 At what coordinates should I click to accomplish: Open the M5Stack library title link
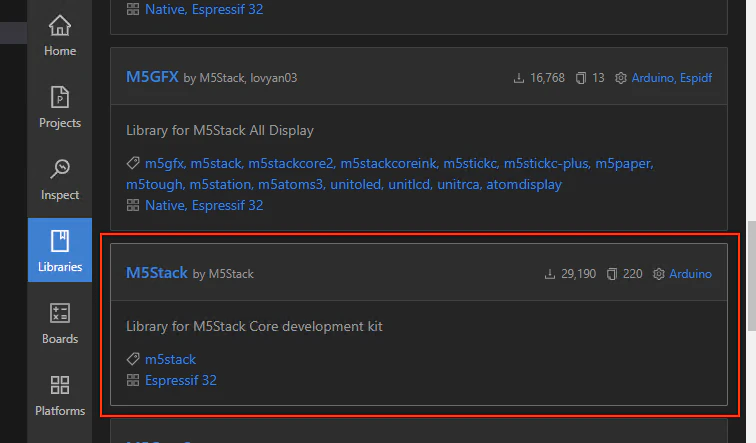click(157, 273)
